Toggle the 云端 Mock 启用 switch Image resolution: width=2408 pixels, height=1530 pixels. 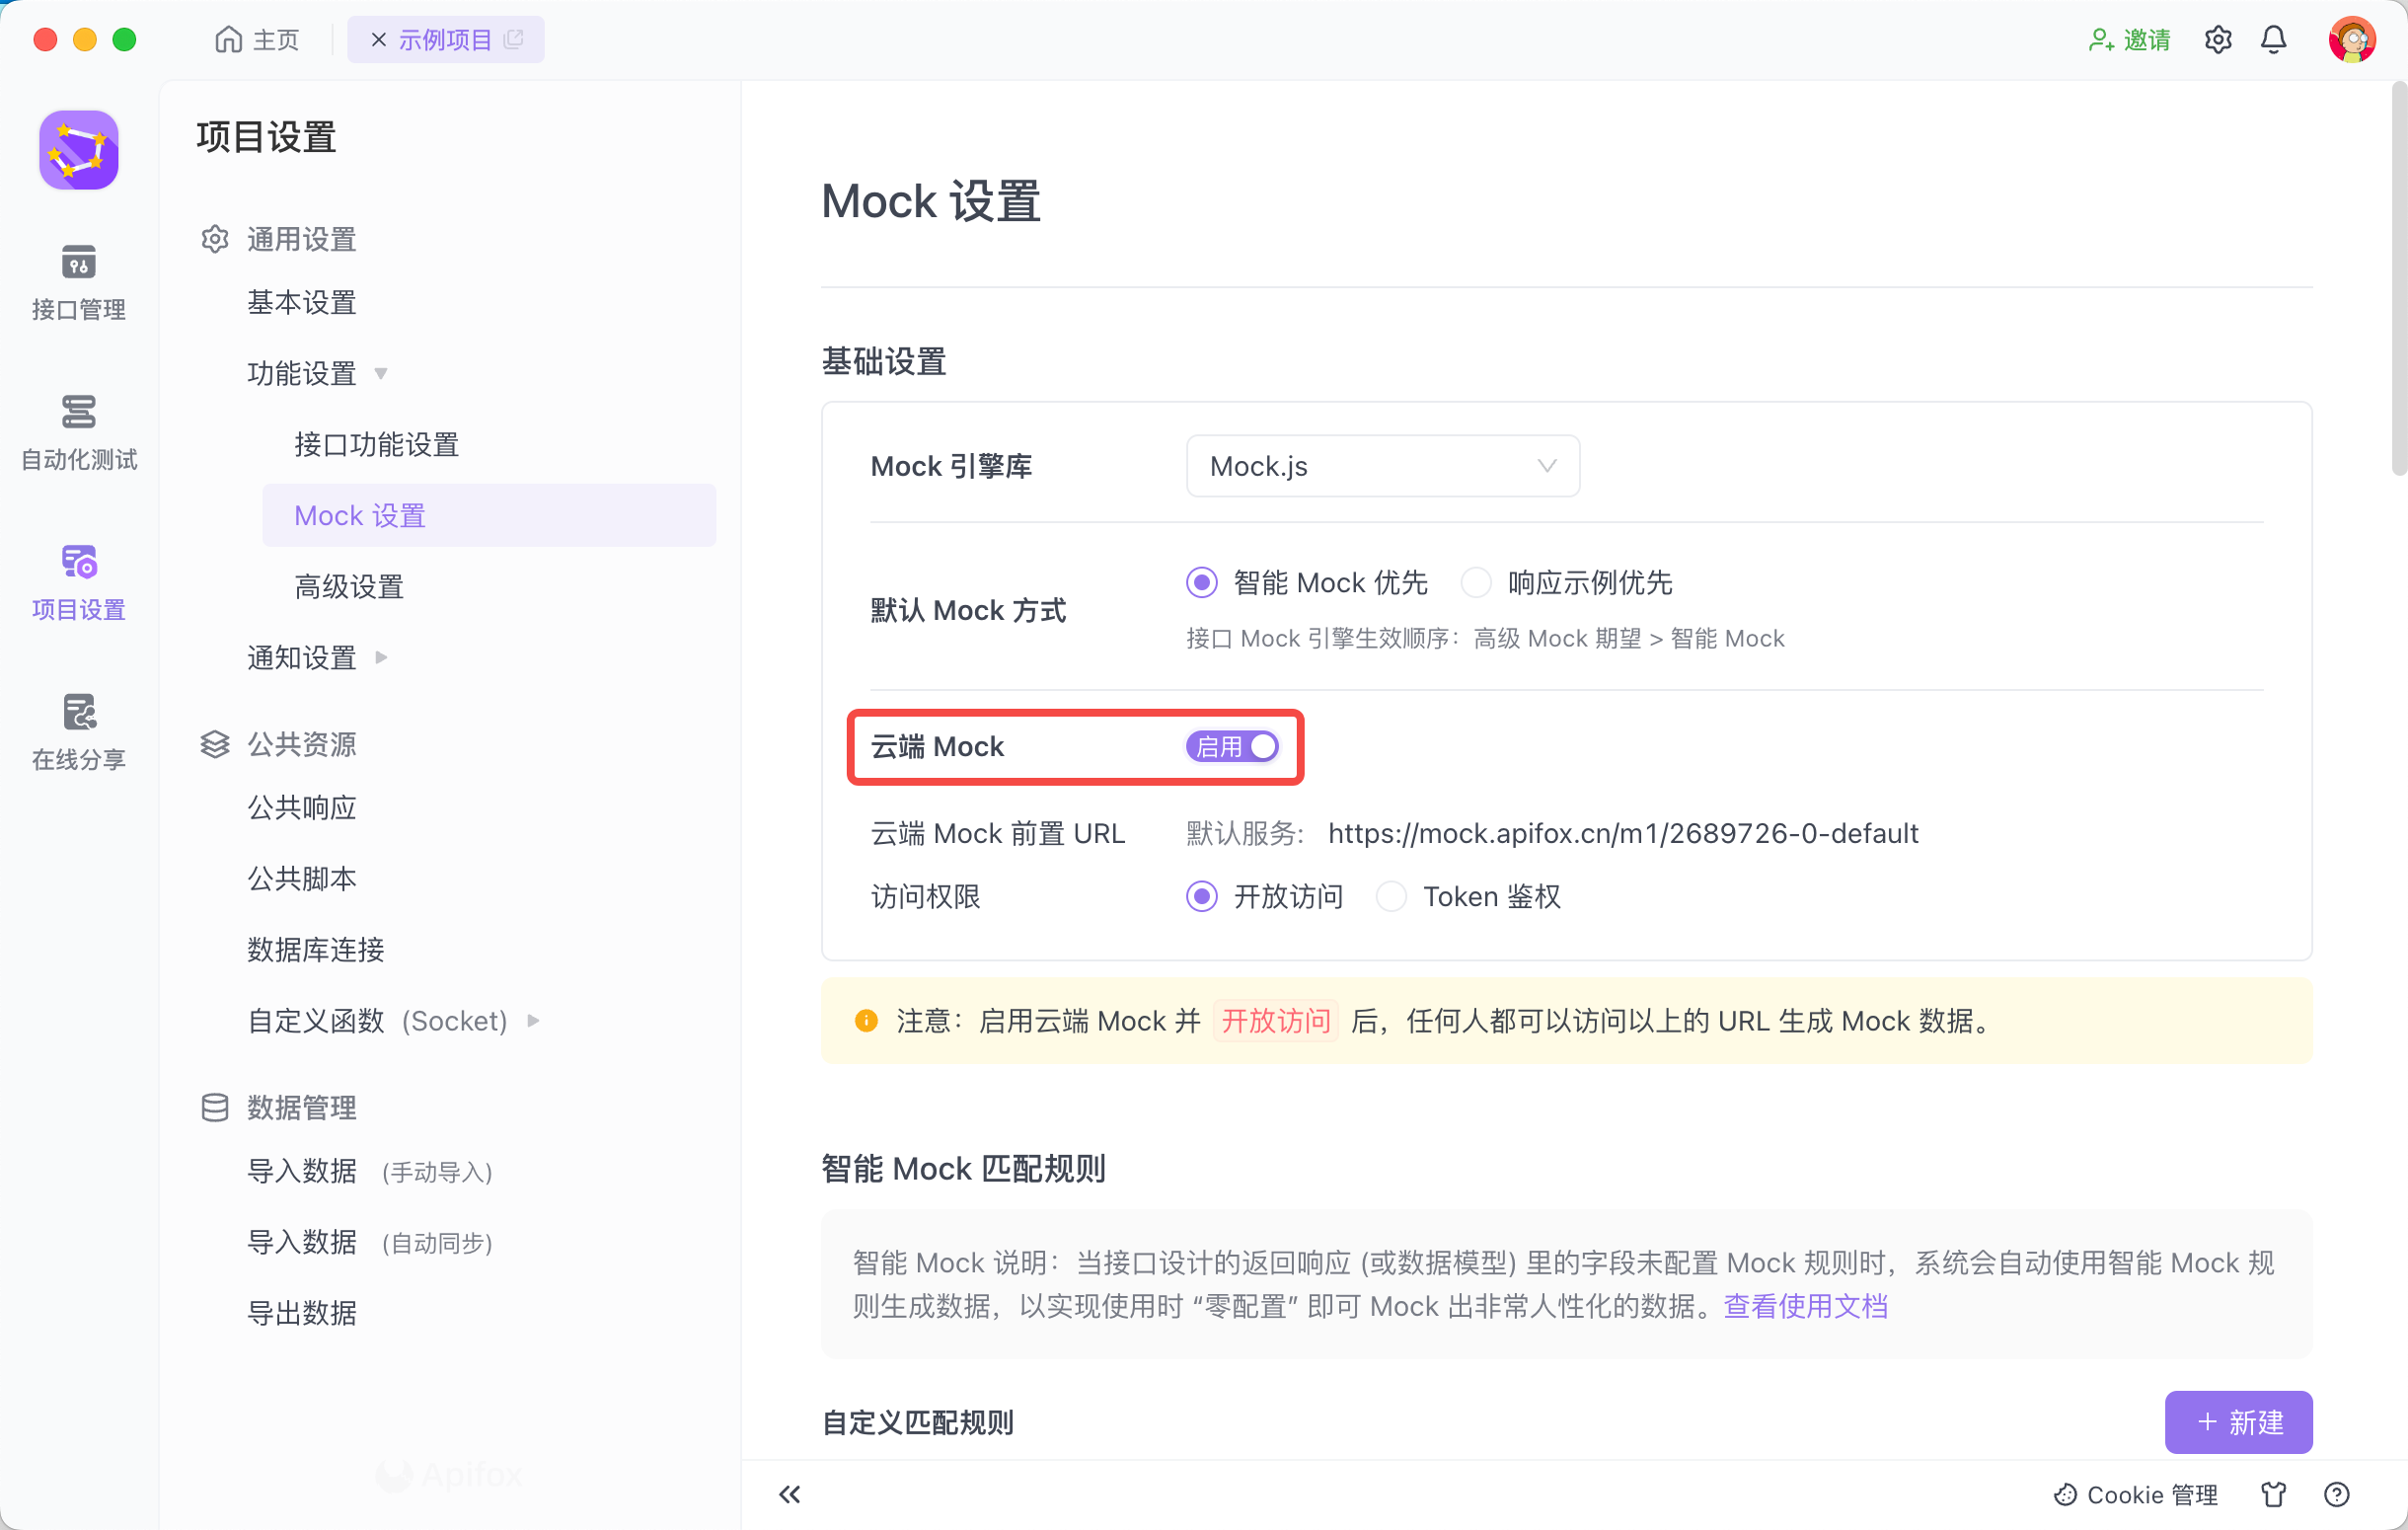[x=1232, y=746]
